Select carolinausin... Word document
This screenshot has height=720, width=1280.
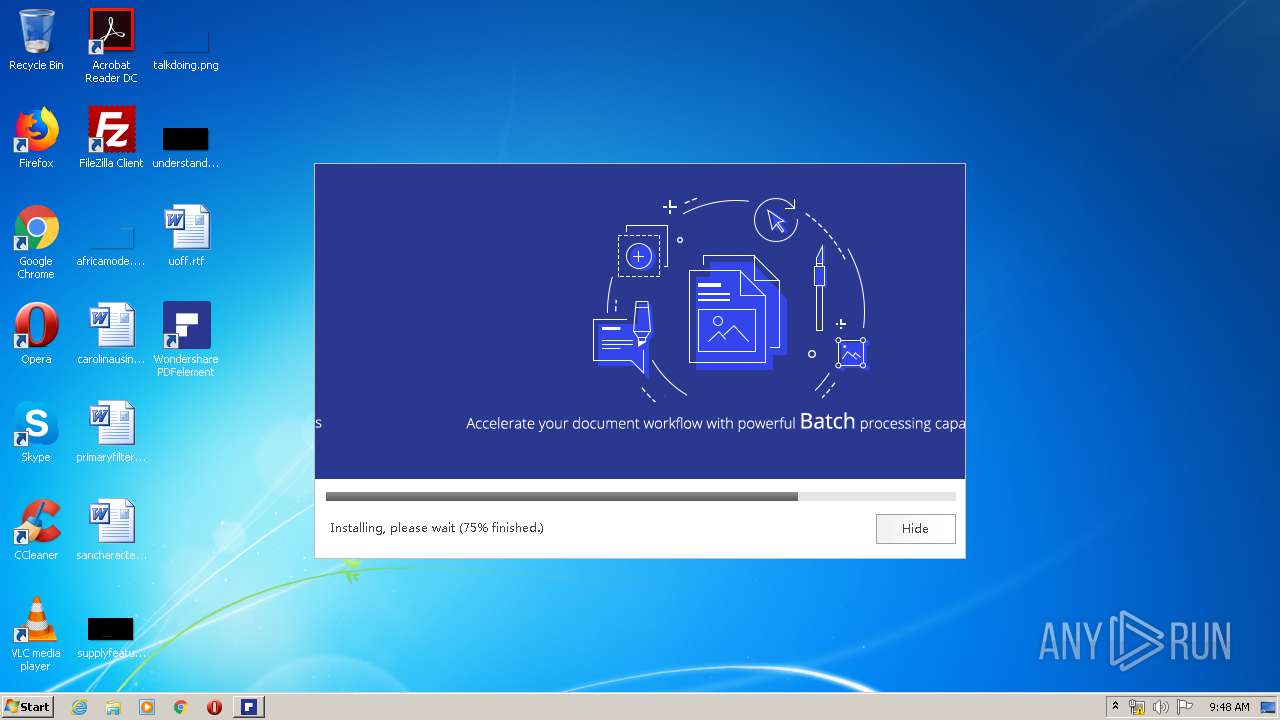tap(111, 334)
